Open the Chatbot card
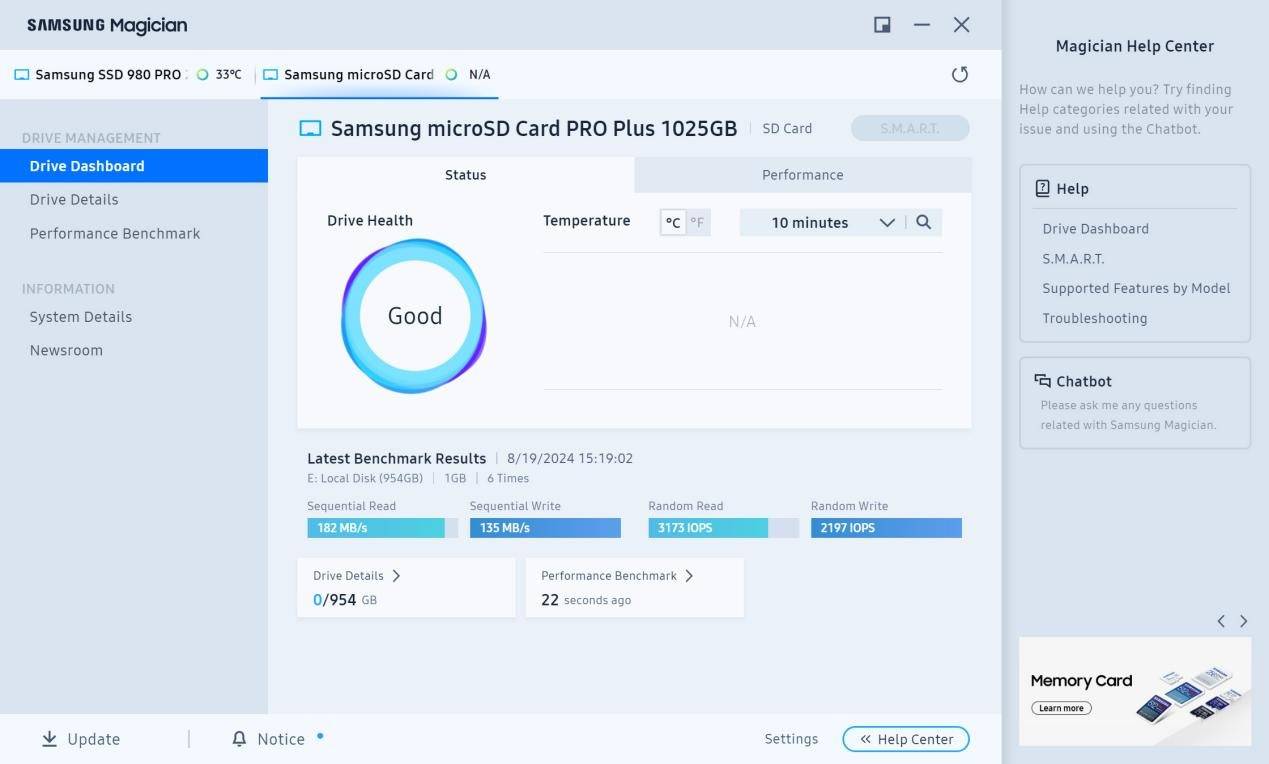The width and height of the screenshot is (1269, 764). pyautogui.click(x=1135, y=402)
